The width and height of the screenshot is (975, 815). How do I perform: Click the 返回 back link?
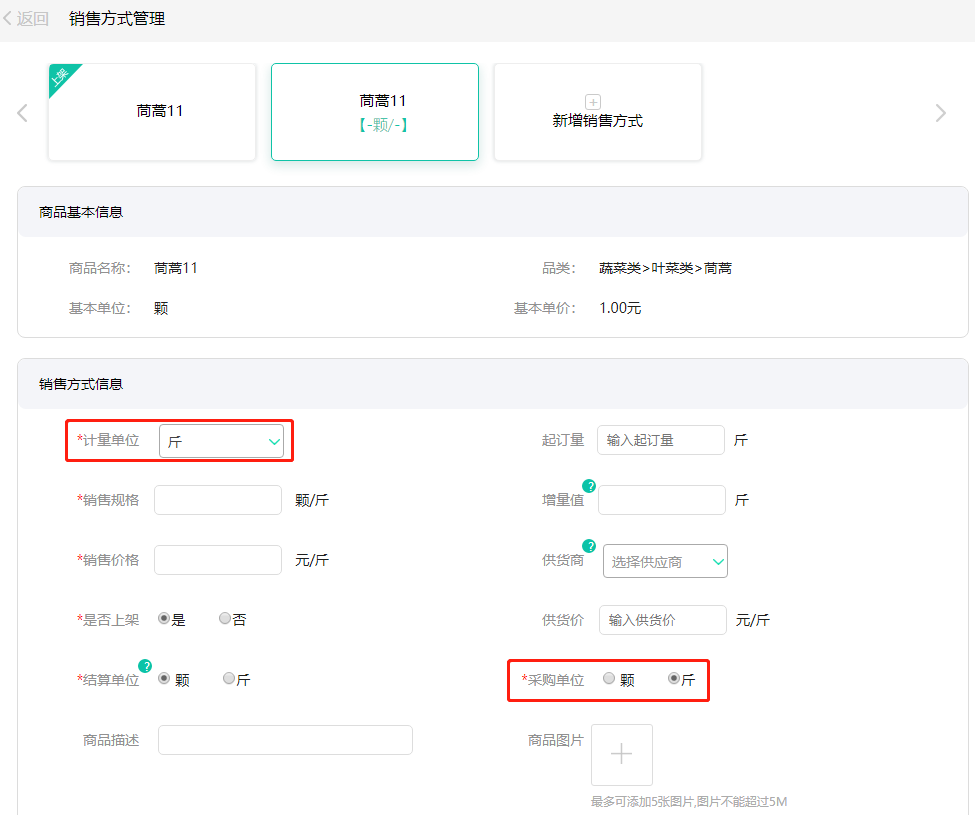pos(25,17)
